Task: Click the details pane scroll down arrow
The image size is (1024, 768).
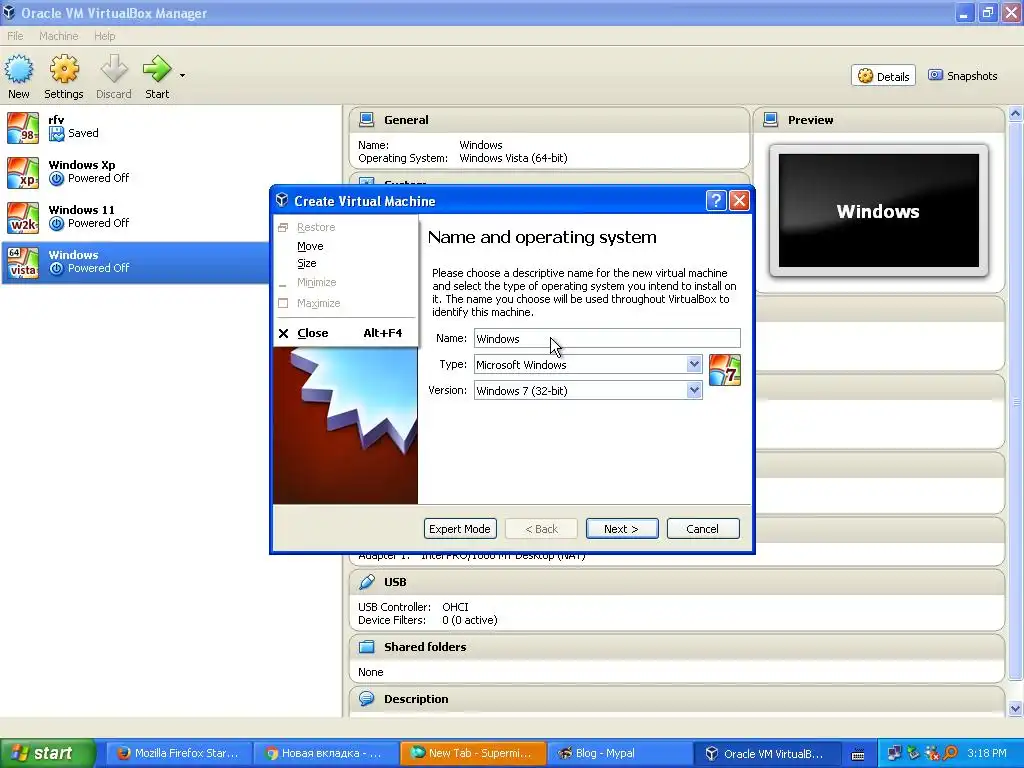Action: [1015, 708]
